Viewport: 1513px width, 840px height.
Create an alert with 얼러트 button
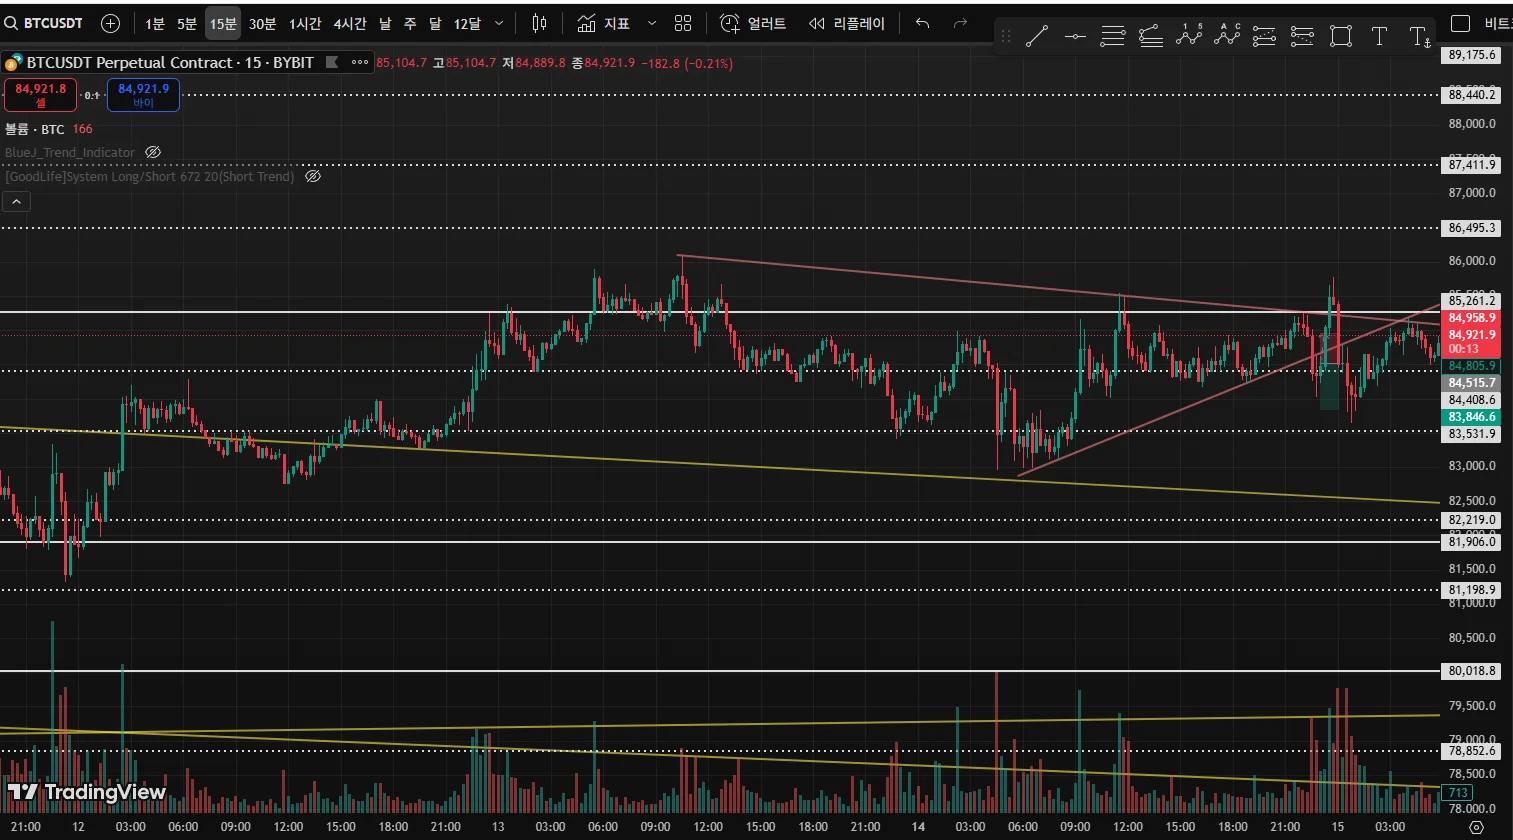click(753, 23)
